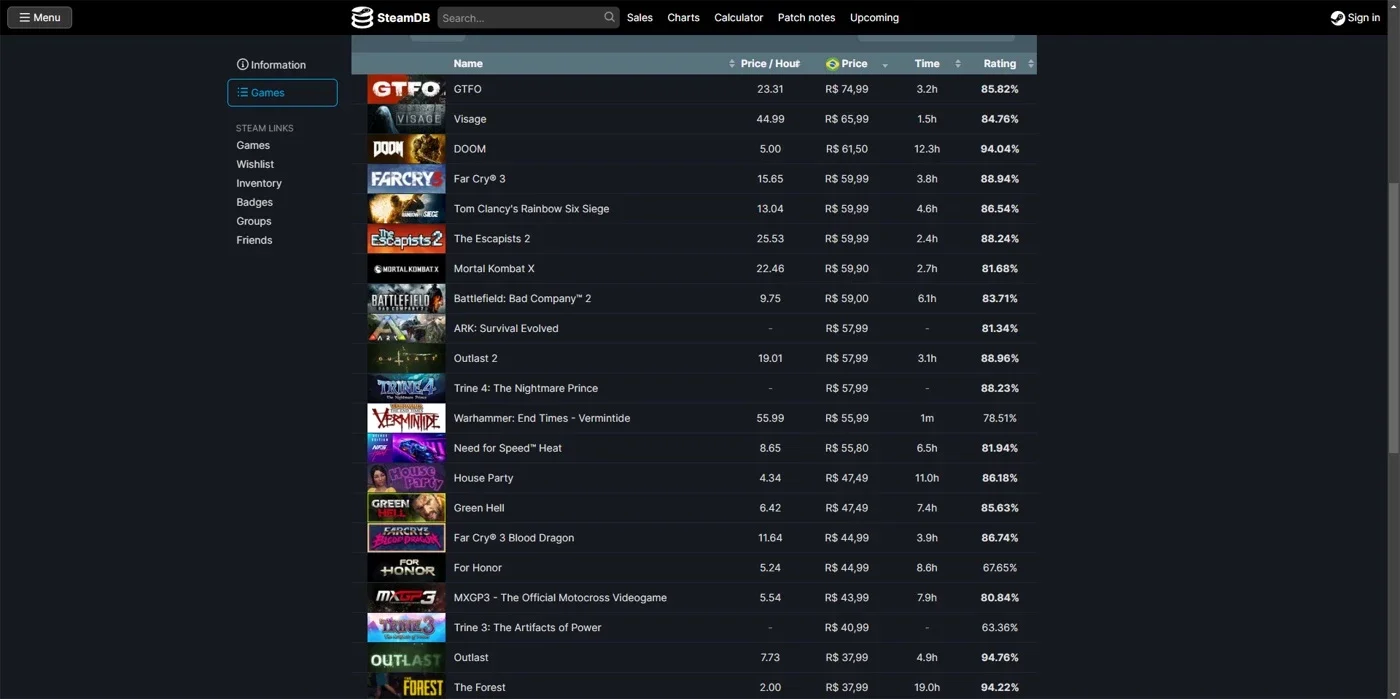Screen dimensions: 1400x699
Task: Open the Far Cry 3 thumbnail
Action: coord(406,179)
